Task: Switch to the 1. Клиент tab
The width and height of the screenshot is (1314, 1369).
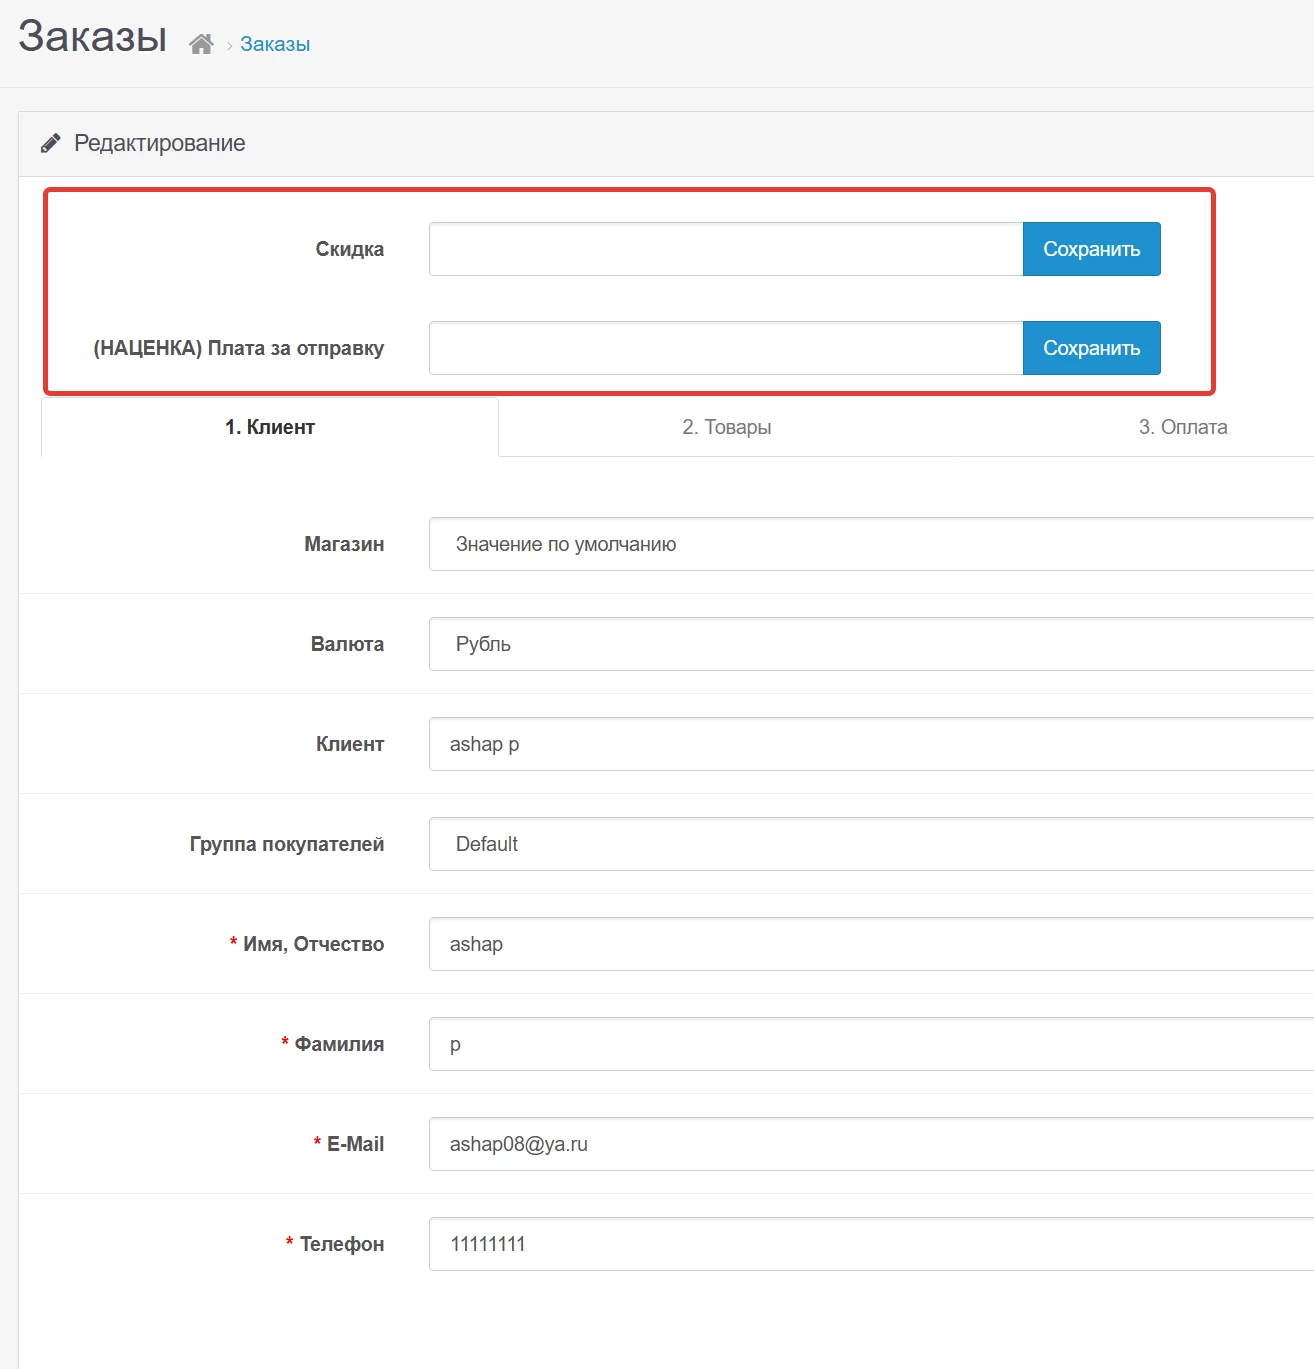Action: [270, 427]
